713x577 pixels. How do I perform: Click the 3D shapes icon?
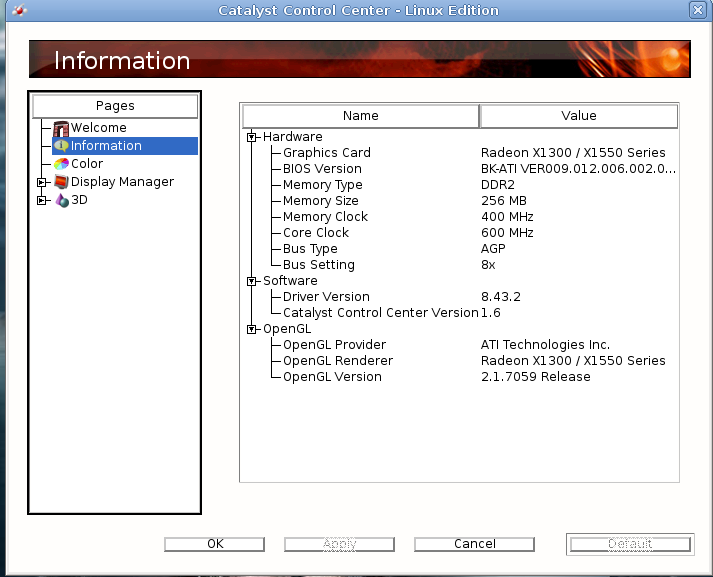click(62, 200)
